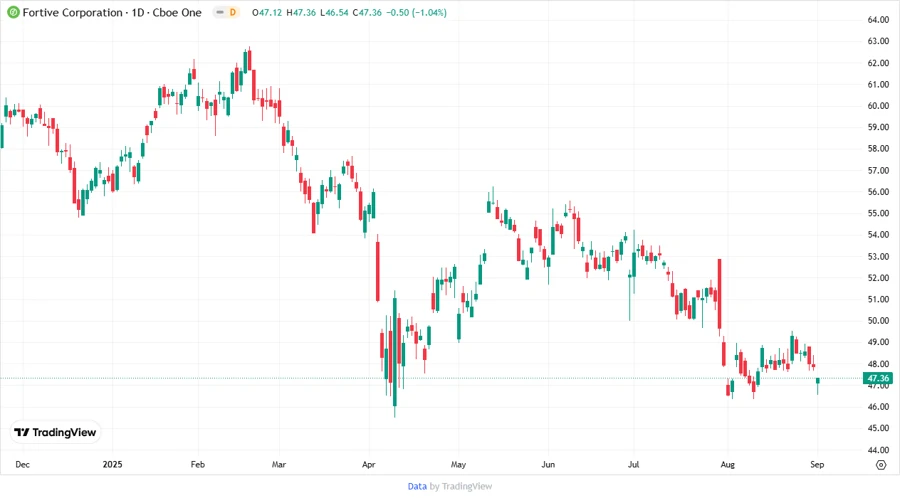Click the 55.00 price axis label
Image resolution: width=900 pixels, height=498 pixels.
[878, 213]
